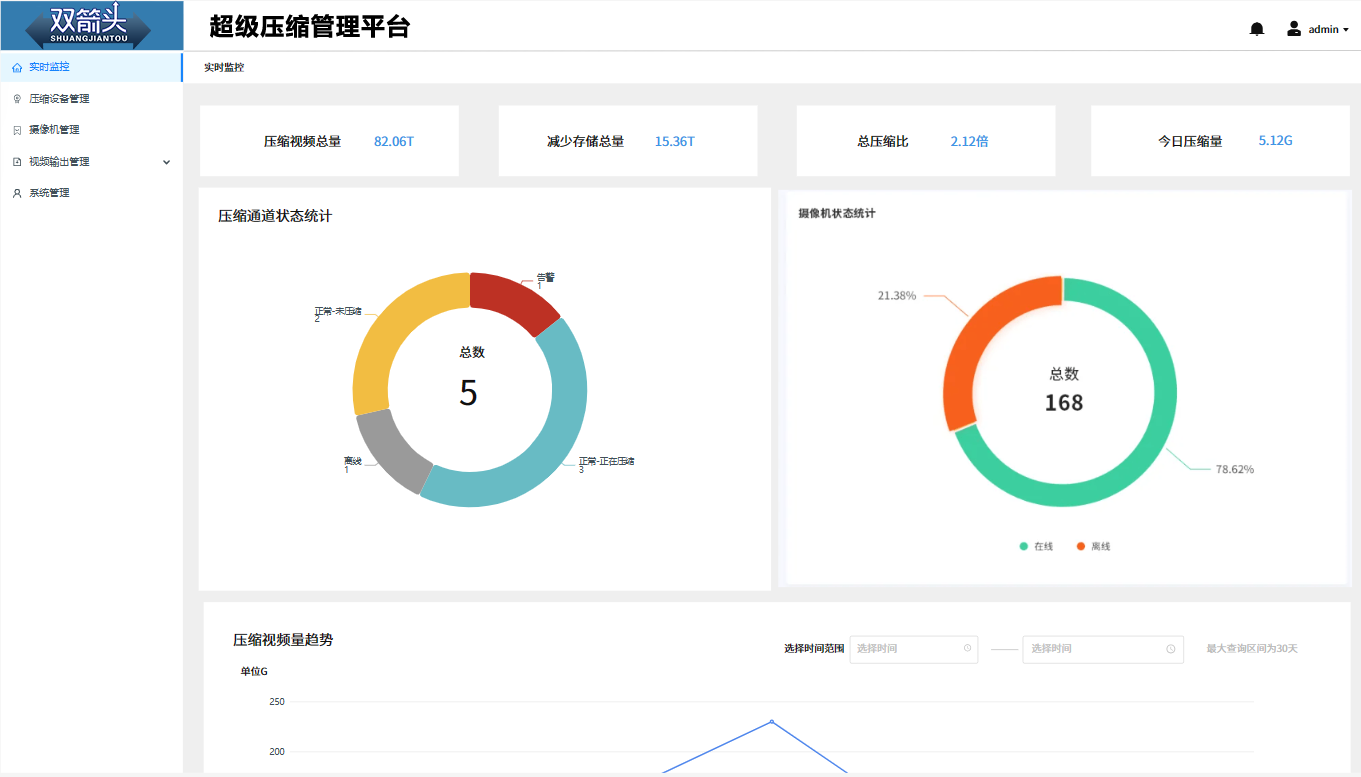Click the start time picker field
This screenshot has height=777, width=1361.
pyautogui.click(x=913, y=649)
